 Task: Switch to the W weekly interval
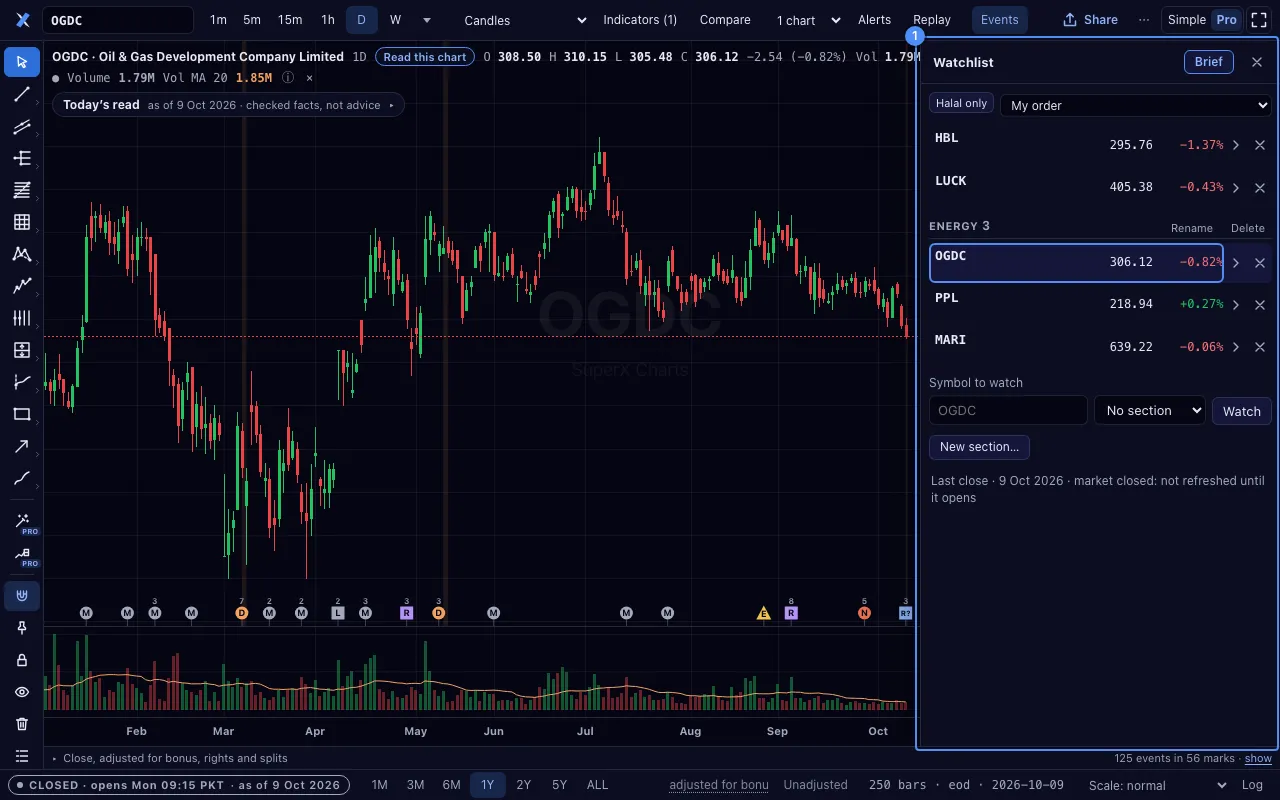[x=395, y=20]
